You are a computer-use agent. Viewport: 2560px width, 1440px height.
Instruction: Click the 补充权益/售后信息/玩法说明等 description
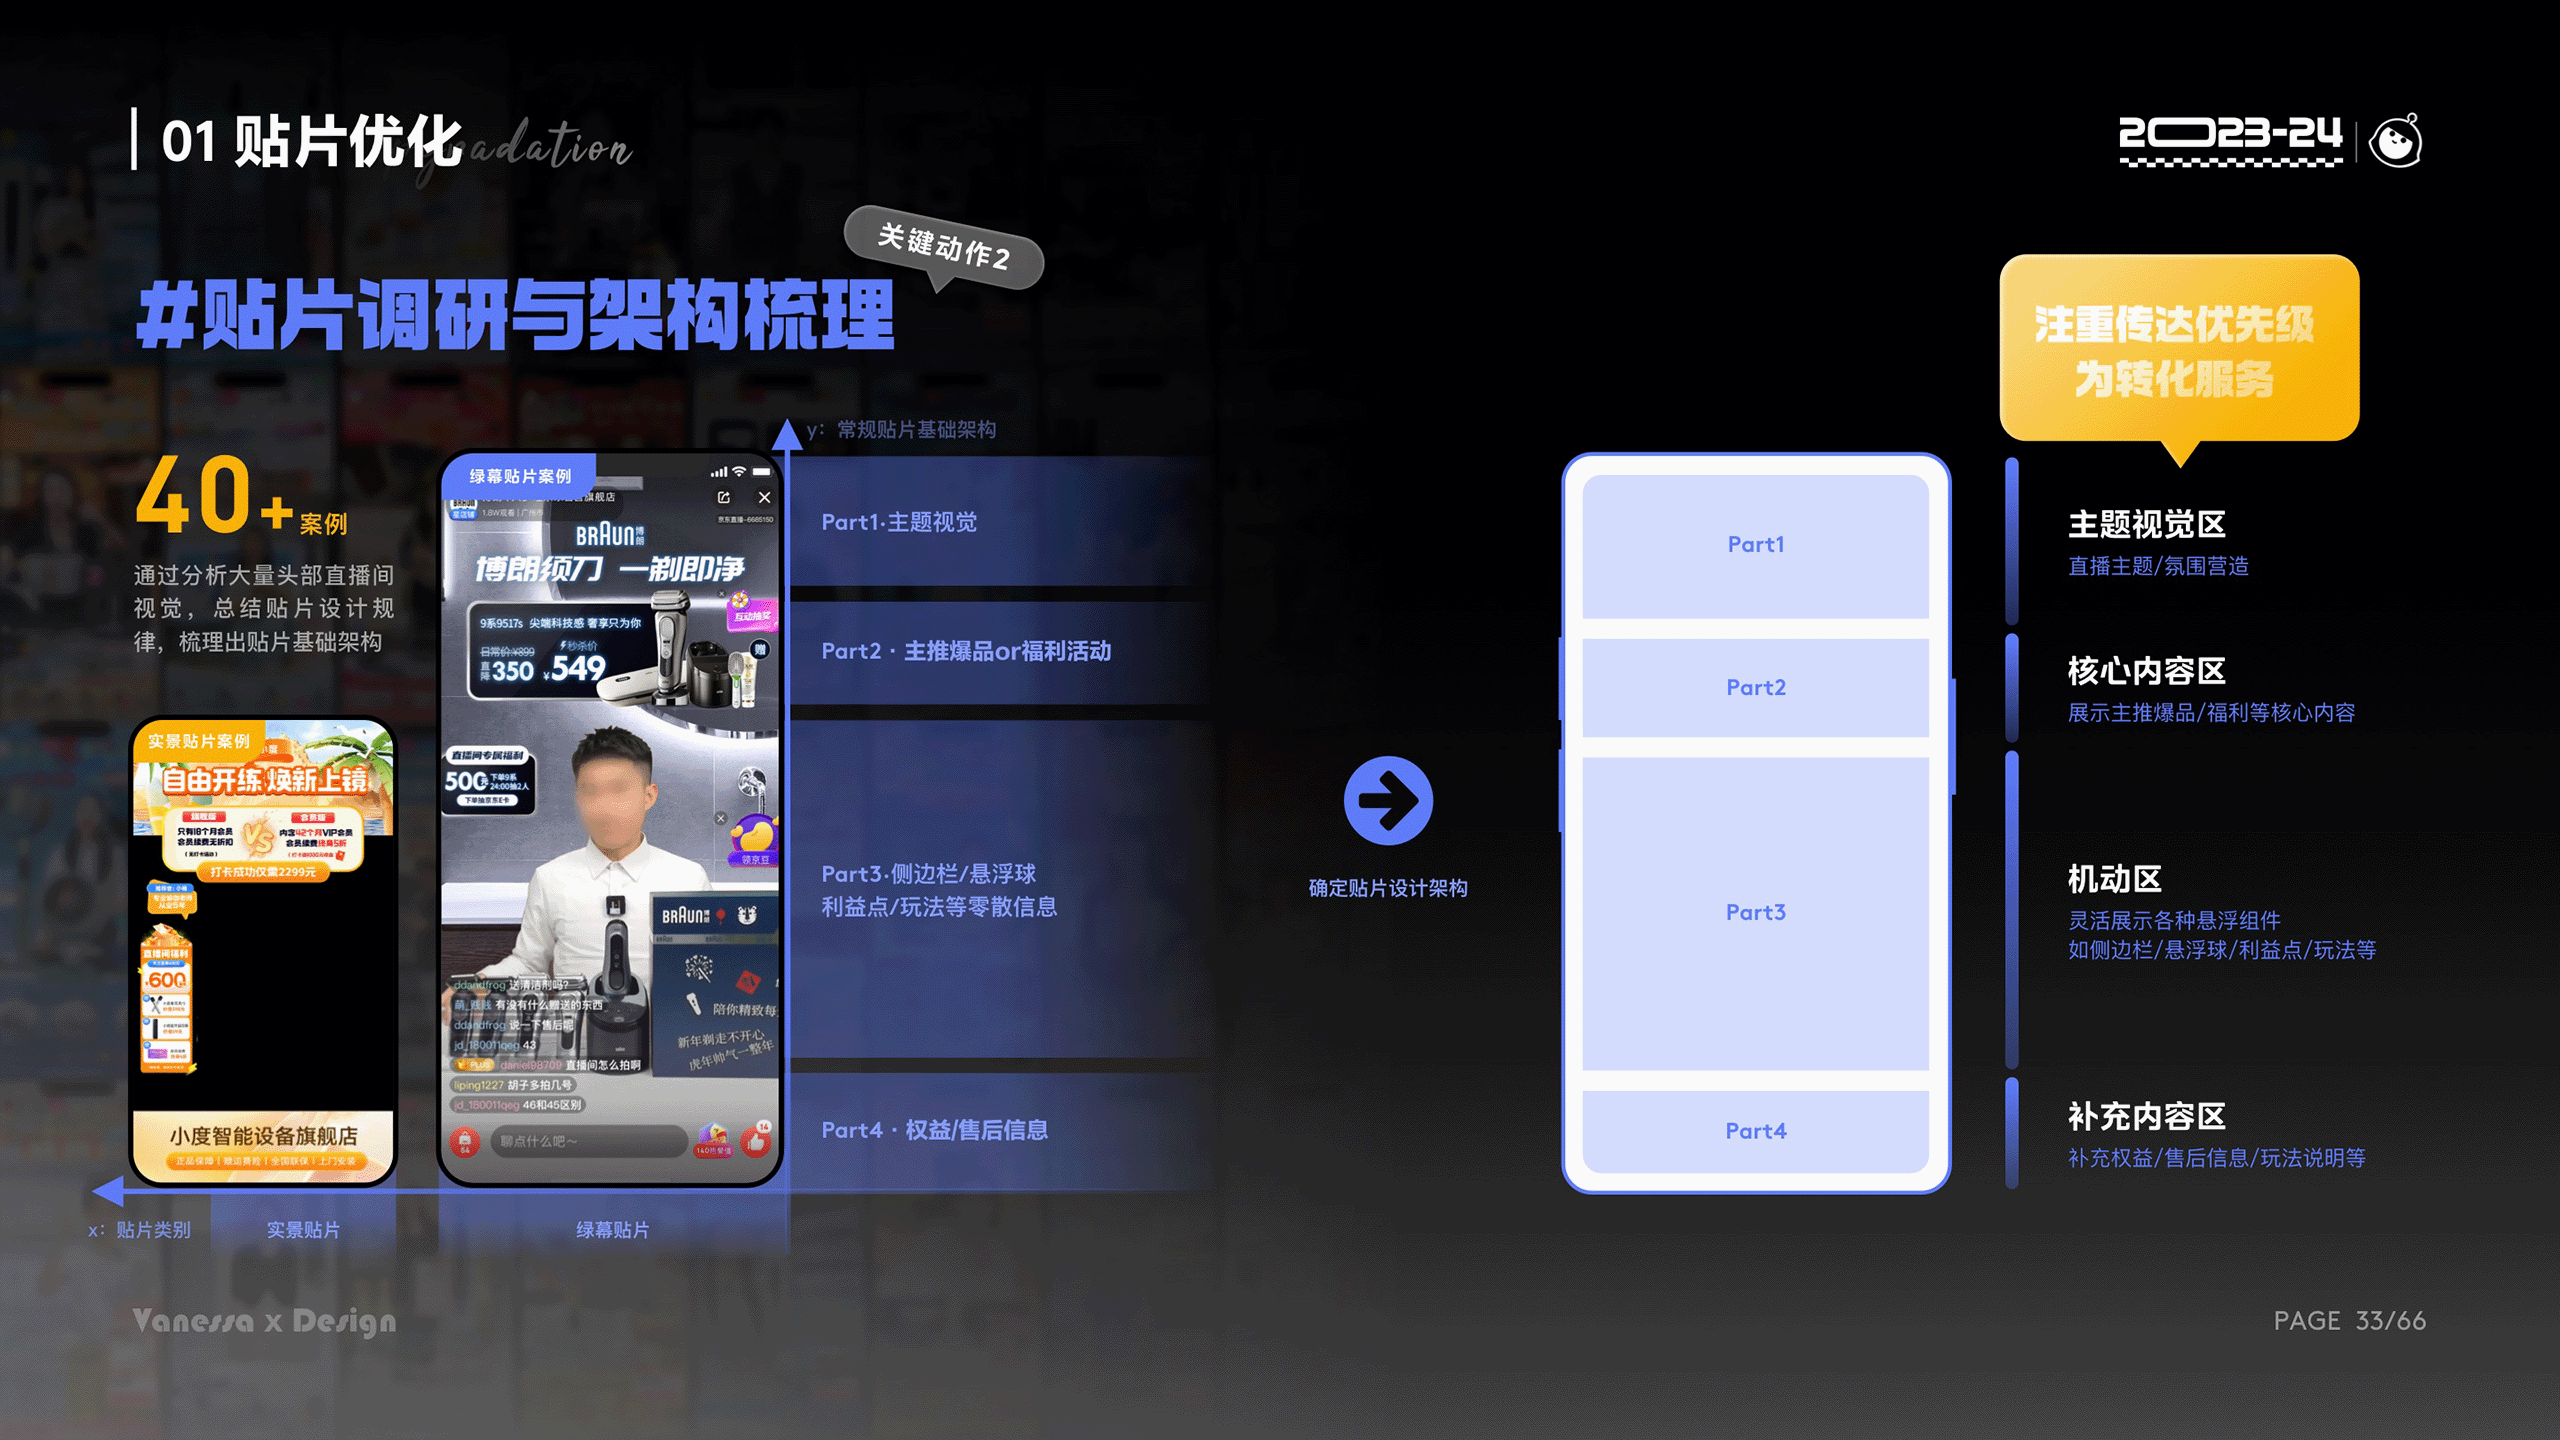2217,1158
